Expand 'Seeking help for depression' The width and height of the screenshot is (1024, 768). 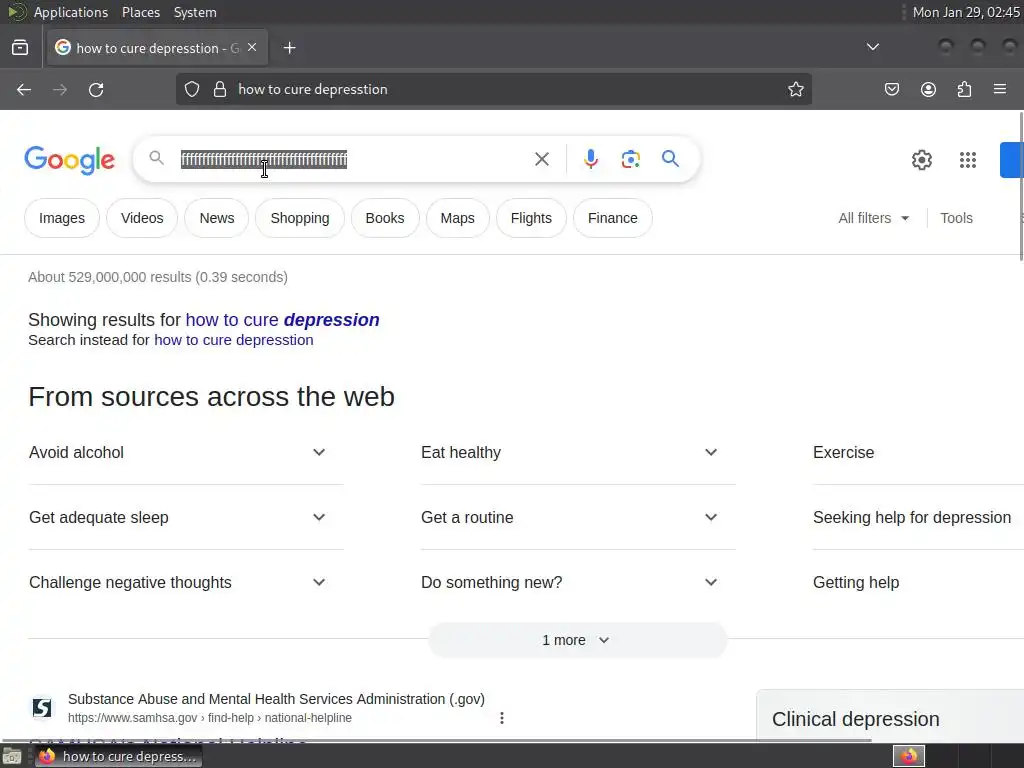pyautogui.click(x=918, y=517)
